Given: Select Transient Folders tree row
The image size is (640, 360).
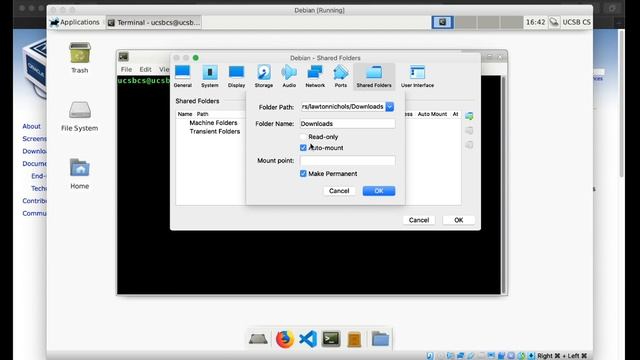Looking at the screenshot, I should tap(215, 131).
